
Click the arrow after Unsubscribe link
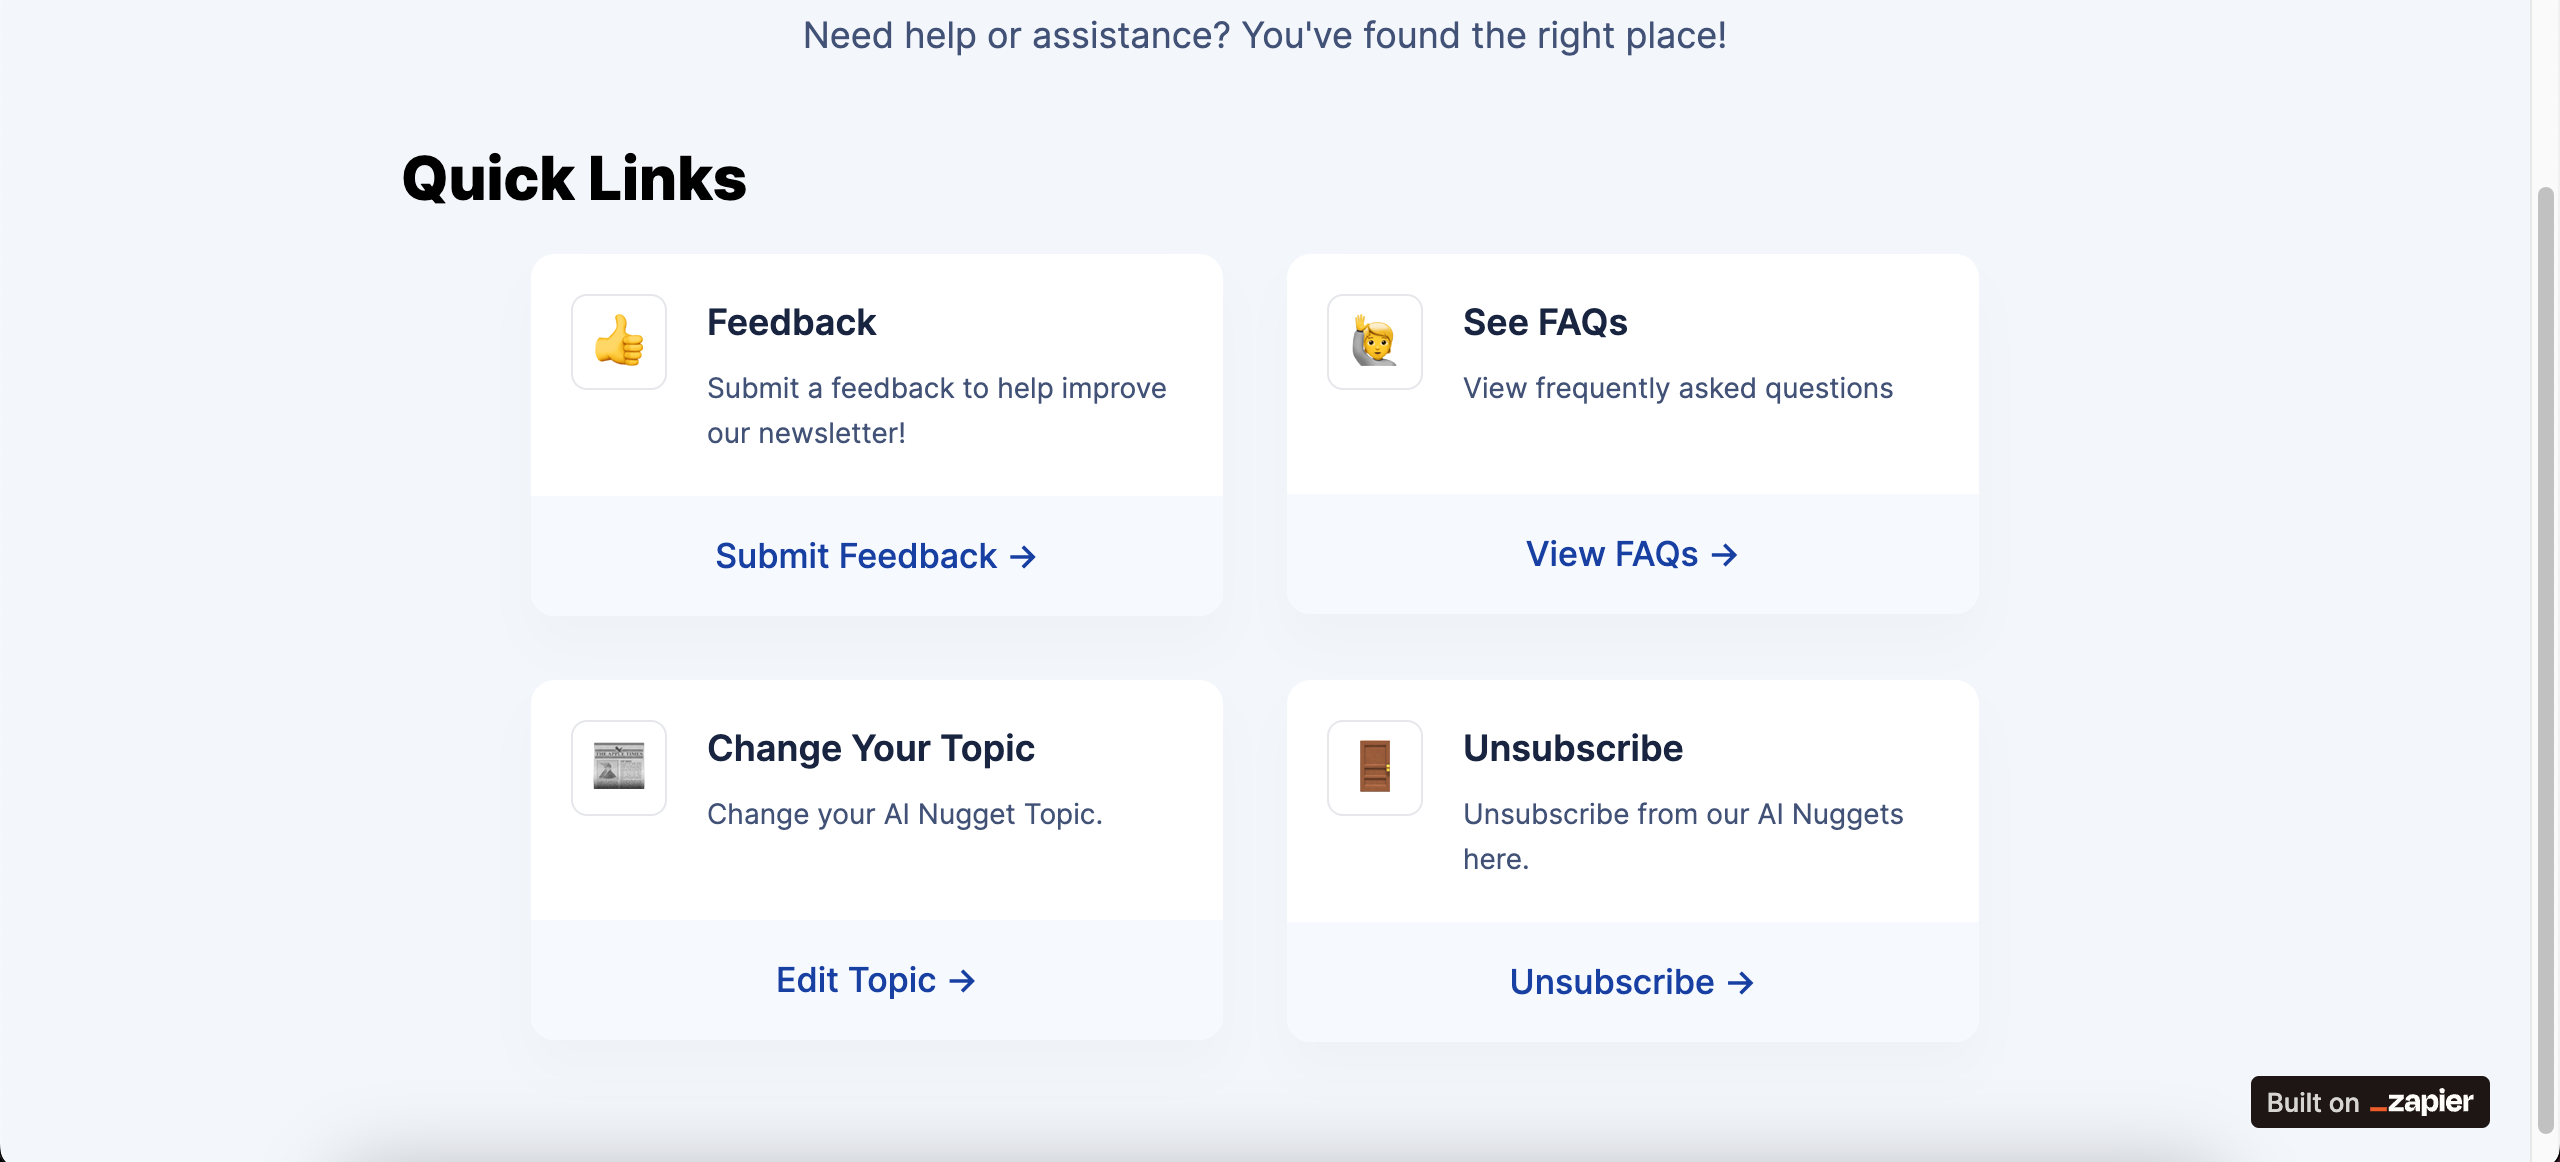click(1741, 983)
